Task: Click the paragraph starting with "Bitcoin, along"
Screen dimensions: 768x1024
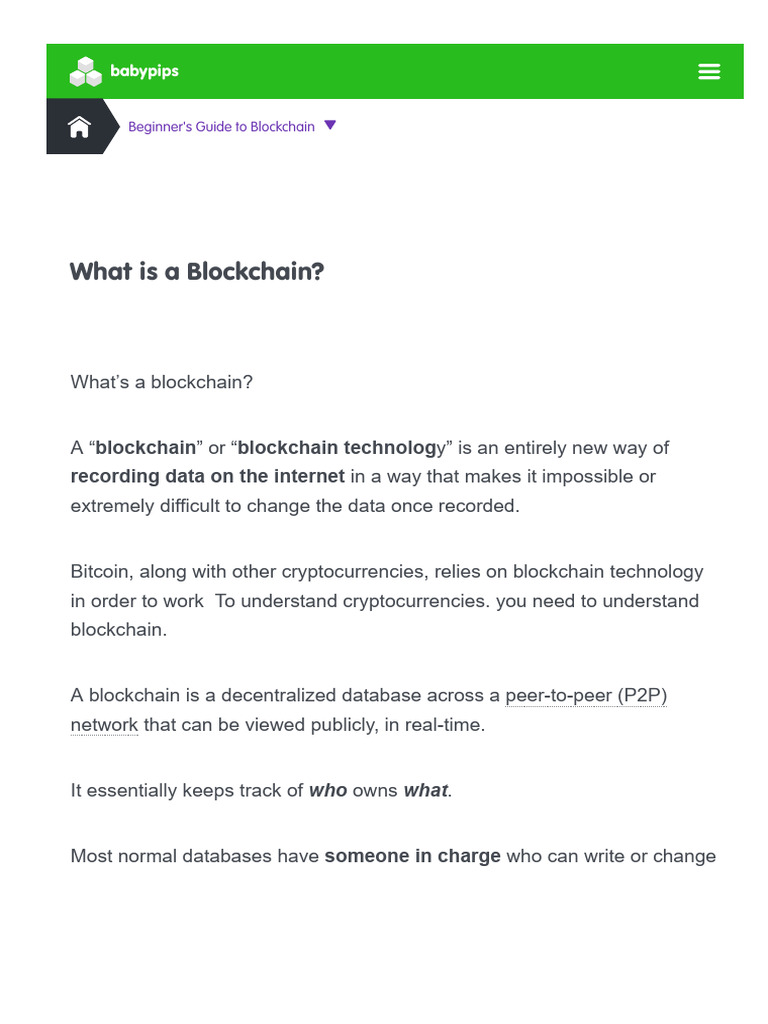Action: 386,600
